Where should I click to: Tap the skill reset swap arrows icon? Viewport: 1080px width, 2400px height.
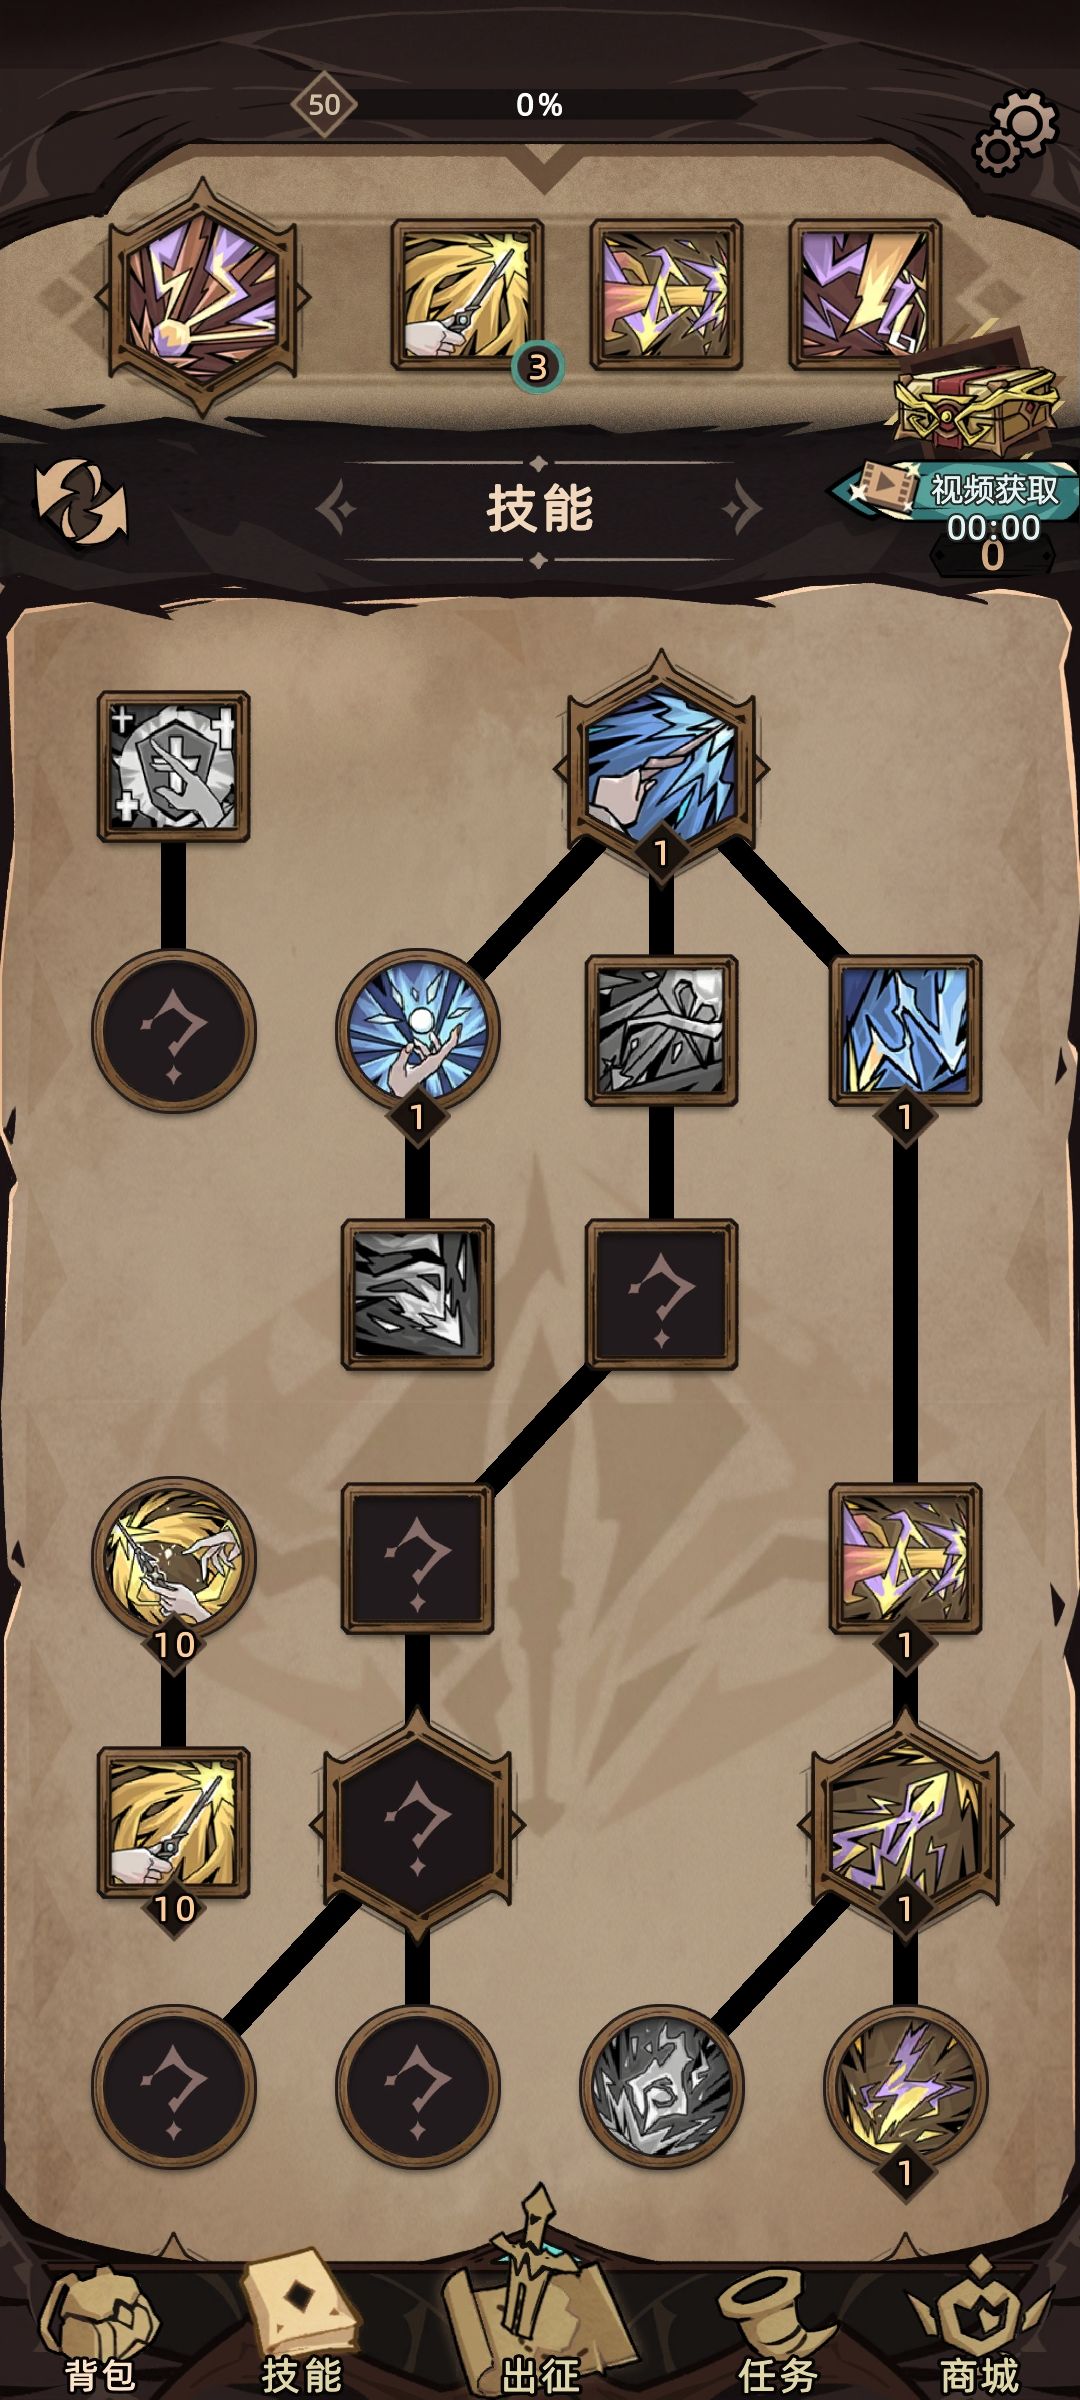click(x=82, y=501)
